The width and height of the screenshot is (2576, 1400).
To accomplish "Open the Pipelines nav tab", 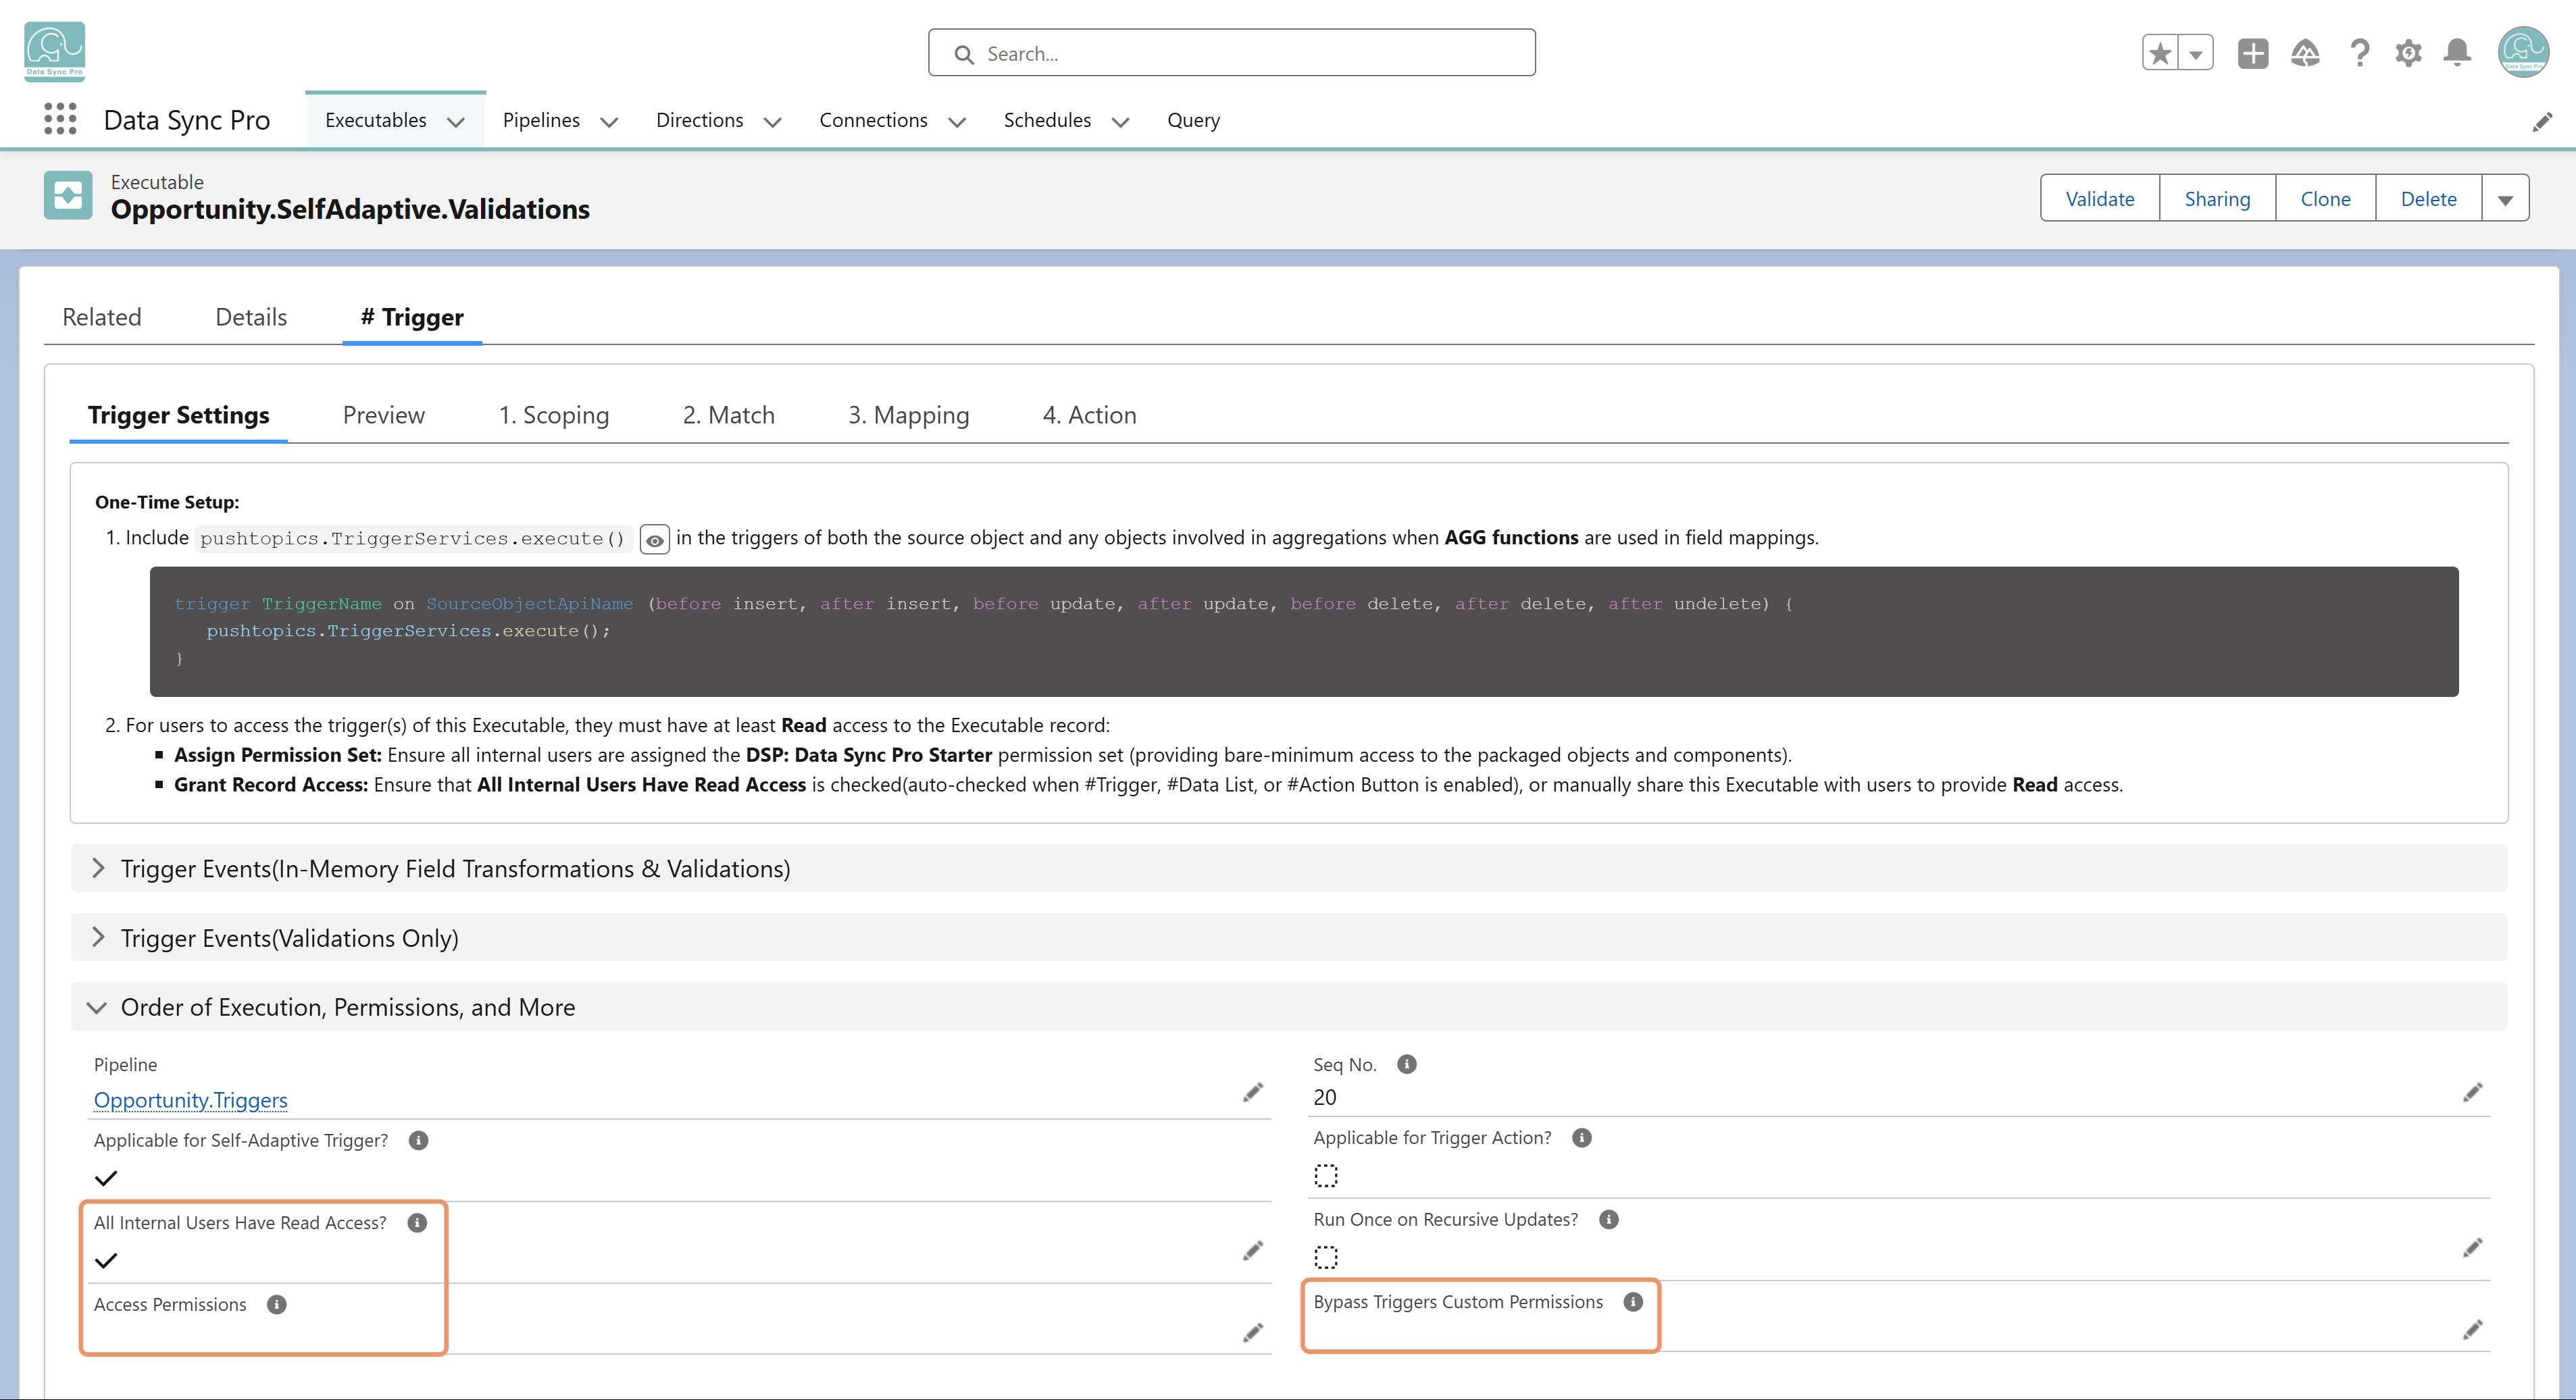I will pos(541,120).
